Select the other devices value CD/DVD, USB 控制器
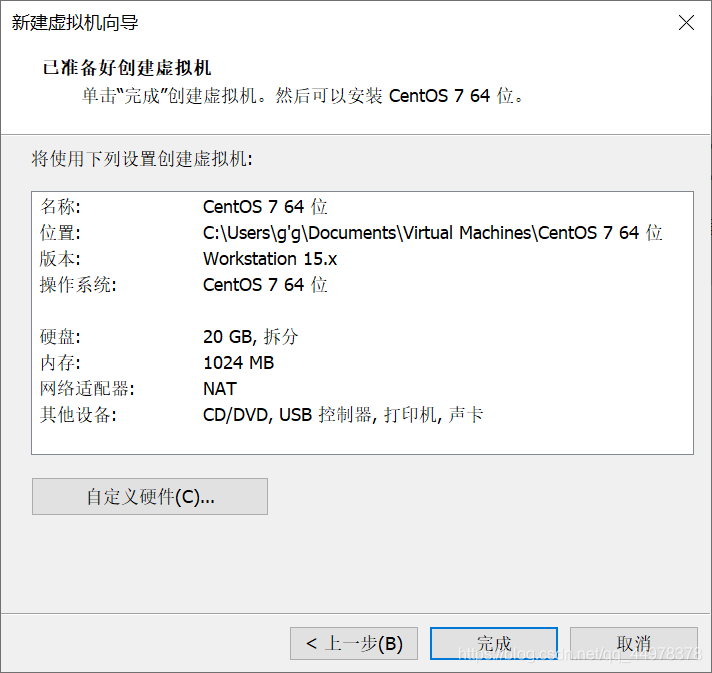Image resolution: width=712 pixels, height=673 pixels. pos(343,415)
